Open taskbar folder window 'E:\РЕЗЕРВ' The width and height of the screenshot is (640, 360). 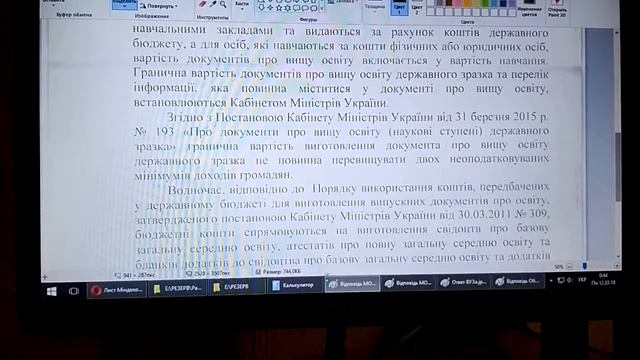236,287
